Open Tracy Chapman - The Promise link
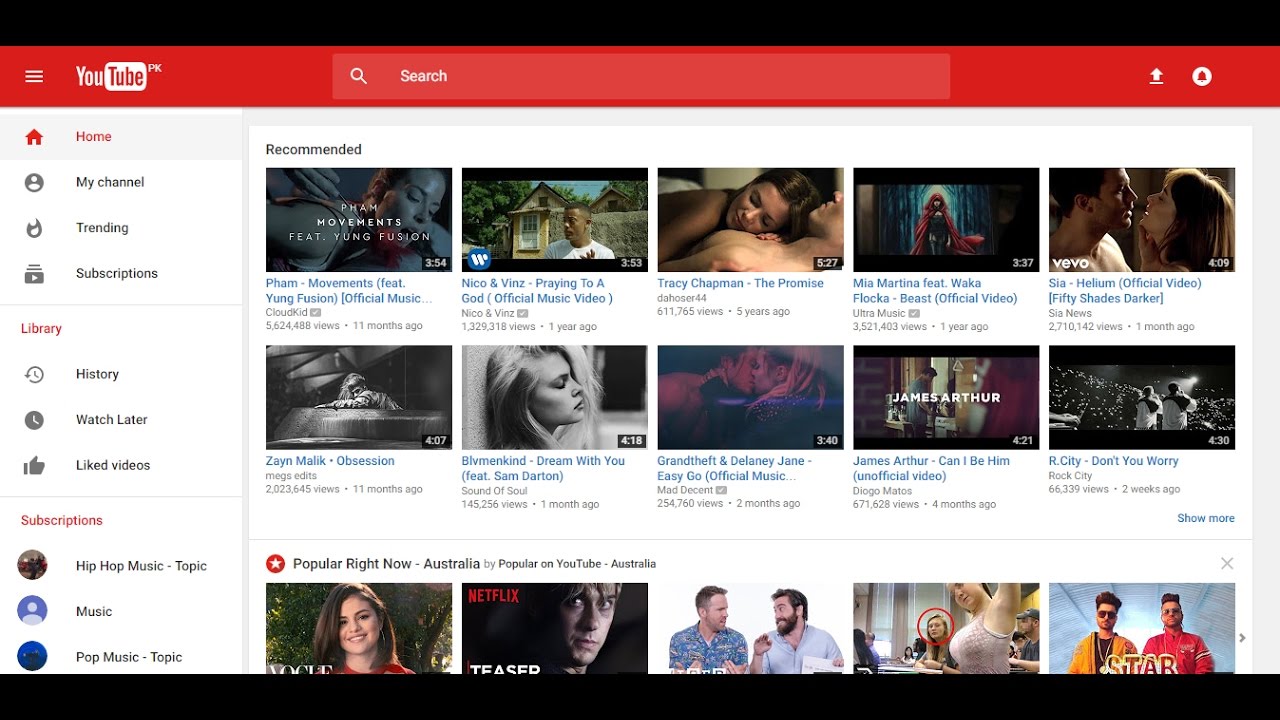 click(x=740, y=283)
